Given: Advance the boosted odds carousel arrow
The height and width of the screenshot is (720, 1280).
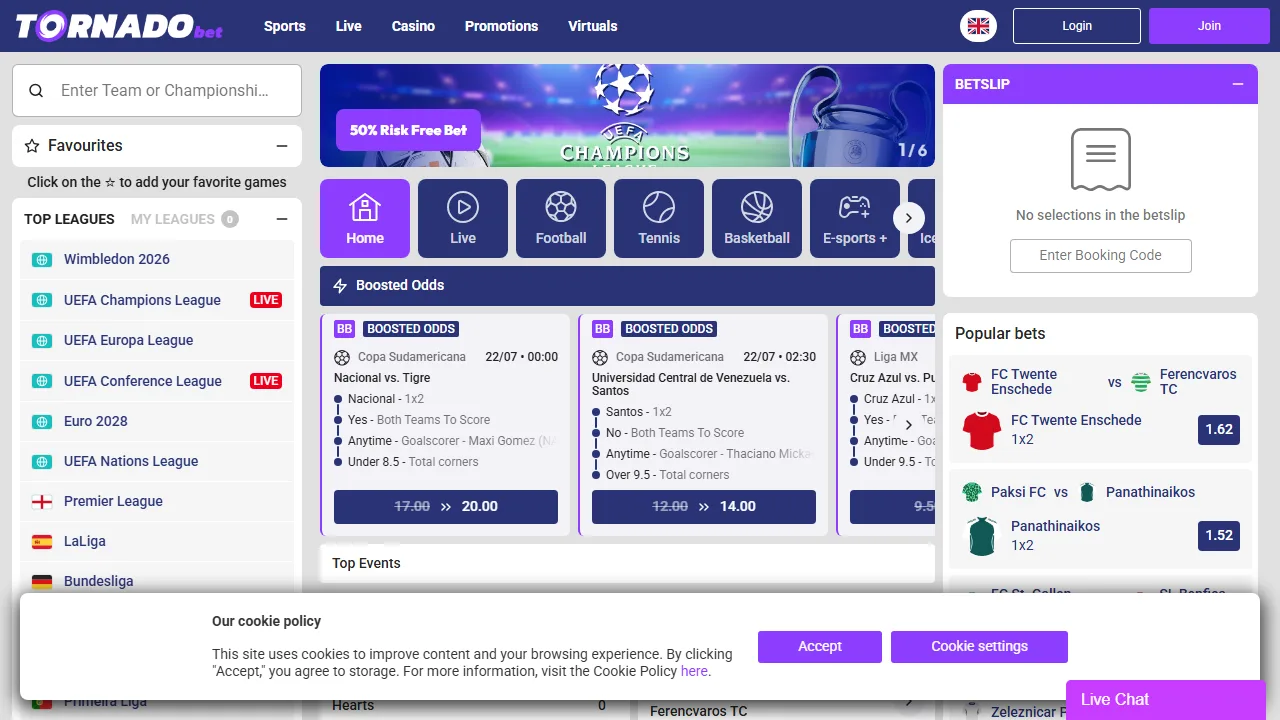Looking at the screenshot, I should pyautogui.click(x=909, y=425).
